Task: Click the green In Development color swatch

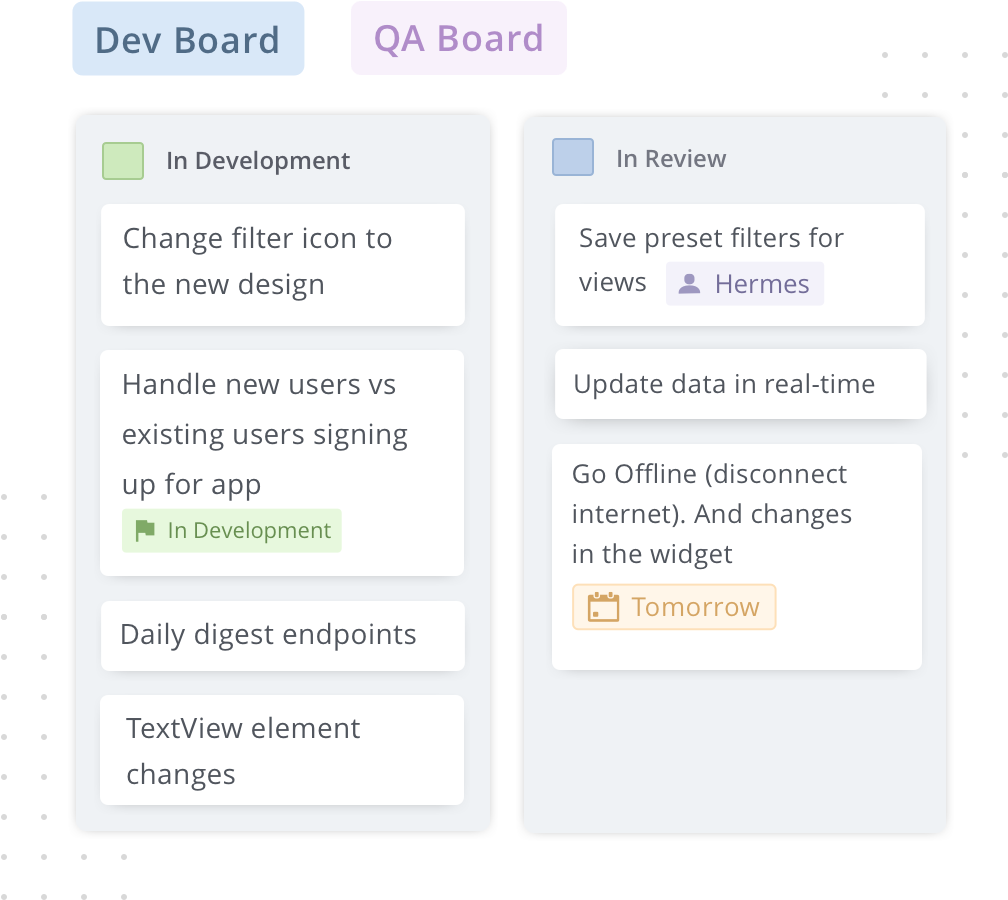Action: coord(123,161)
